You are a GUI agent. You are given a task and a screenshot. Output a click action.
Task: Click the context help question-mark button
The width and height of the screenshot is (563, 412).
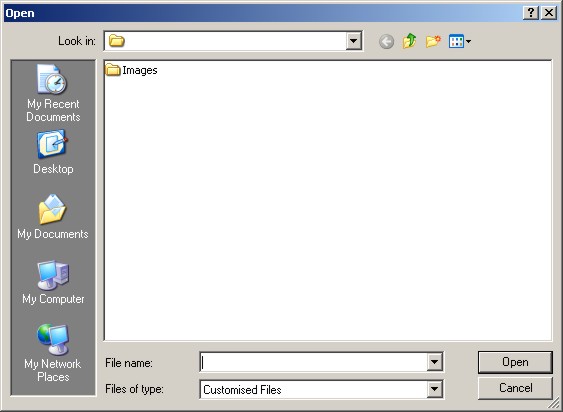coord(531,13)
